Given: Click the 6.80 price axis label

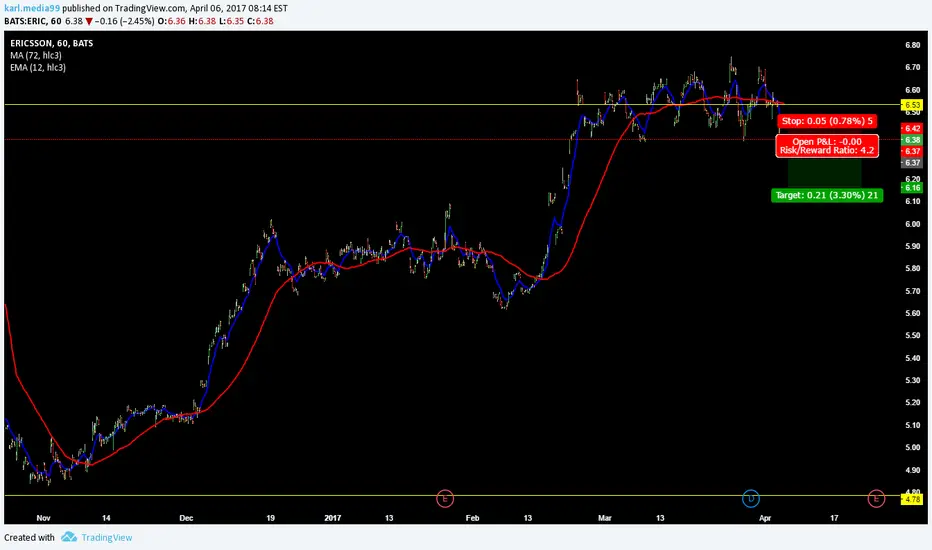Looking at the screenshot, I should tap(912, 45).
